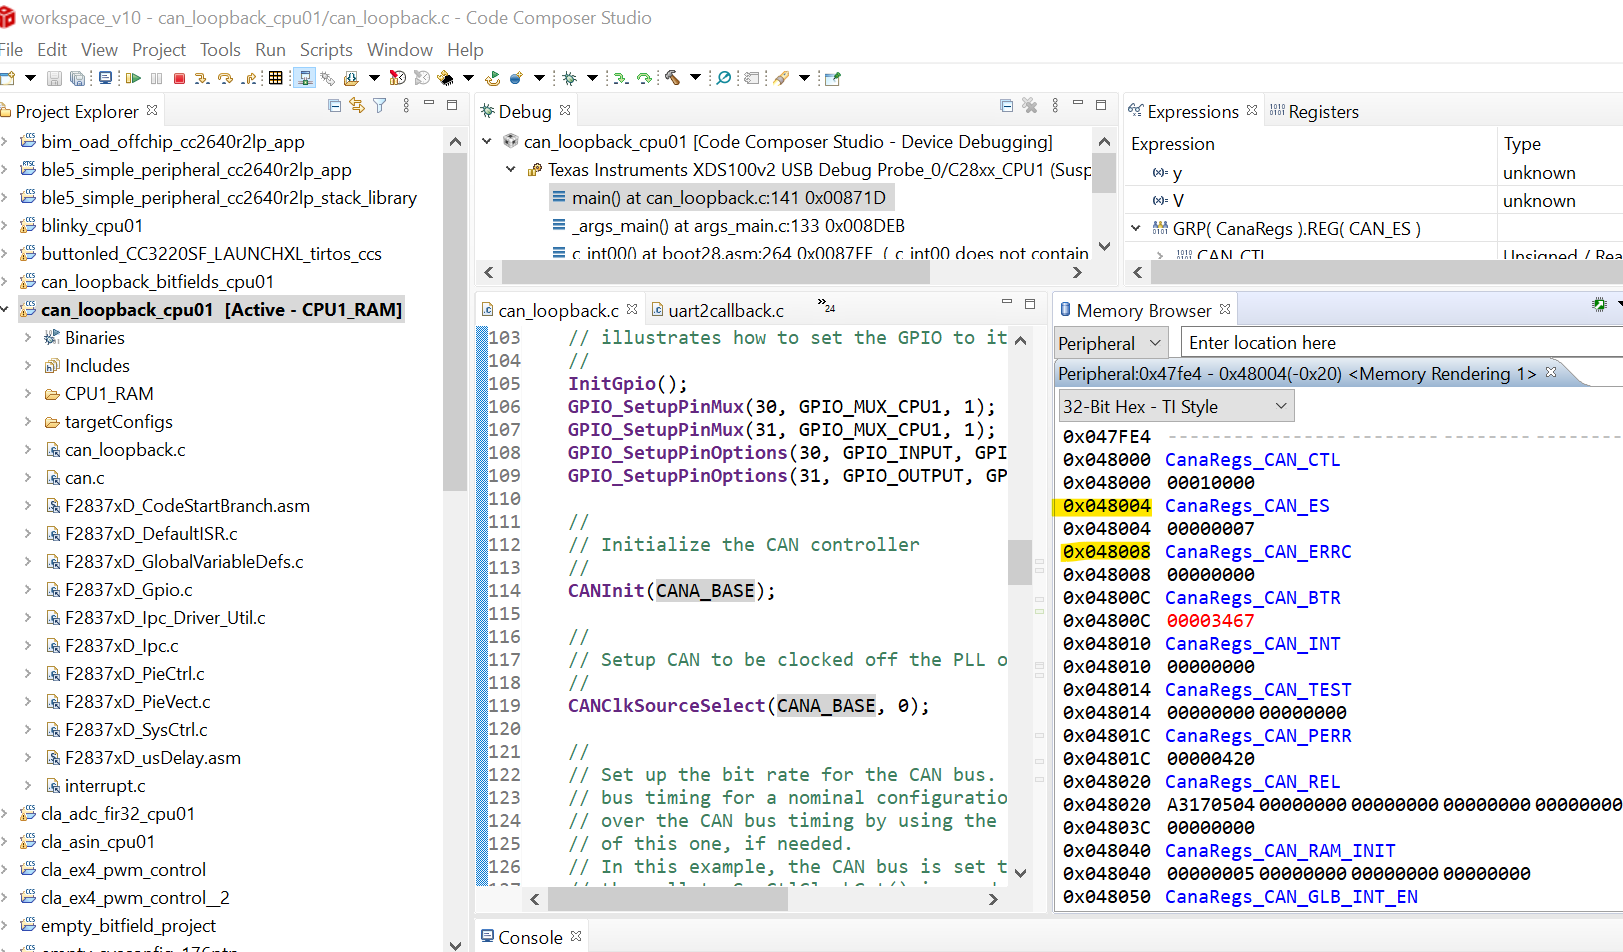Select F2837xD_Gpio.c in Project Explorer
The width and height of the screenshot is (1623, 952).
coord(128,590)
